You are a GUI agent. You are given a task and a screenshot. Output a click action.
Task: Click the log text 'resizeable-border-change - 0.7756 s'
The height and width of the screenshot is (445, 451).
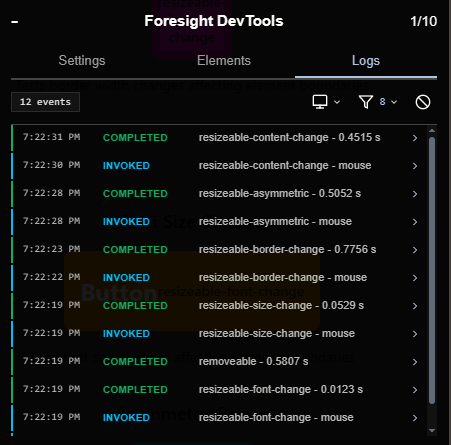pos(287,249)
